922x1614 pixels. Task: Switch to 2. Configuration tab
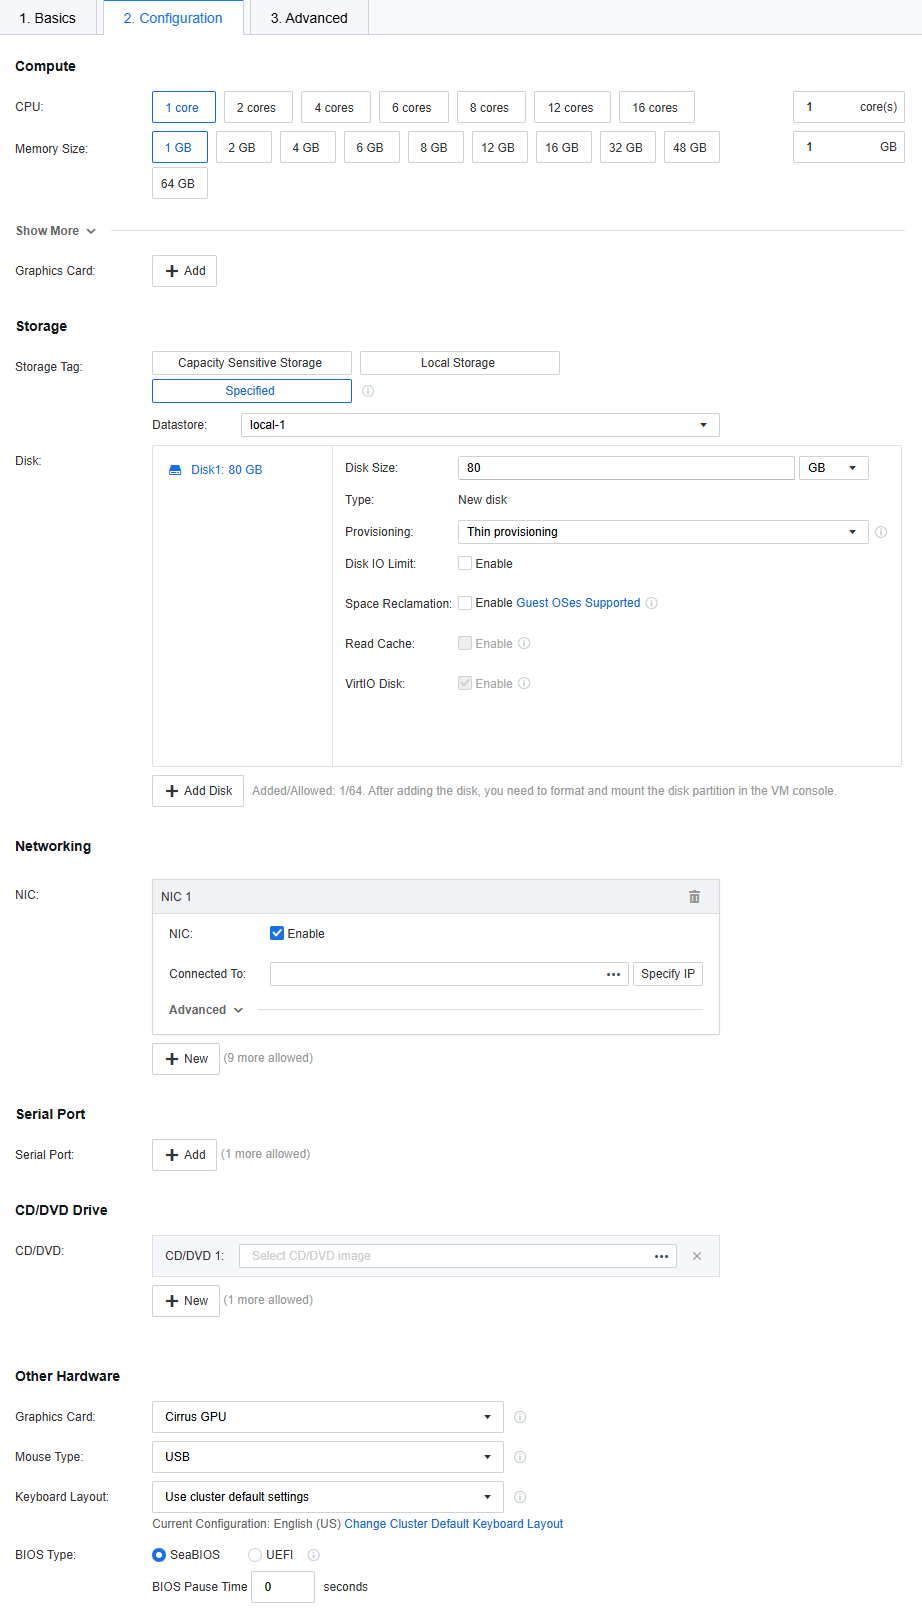tap(173, 18)
